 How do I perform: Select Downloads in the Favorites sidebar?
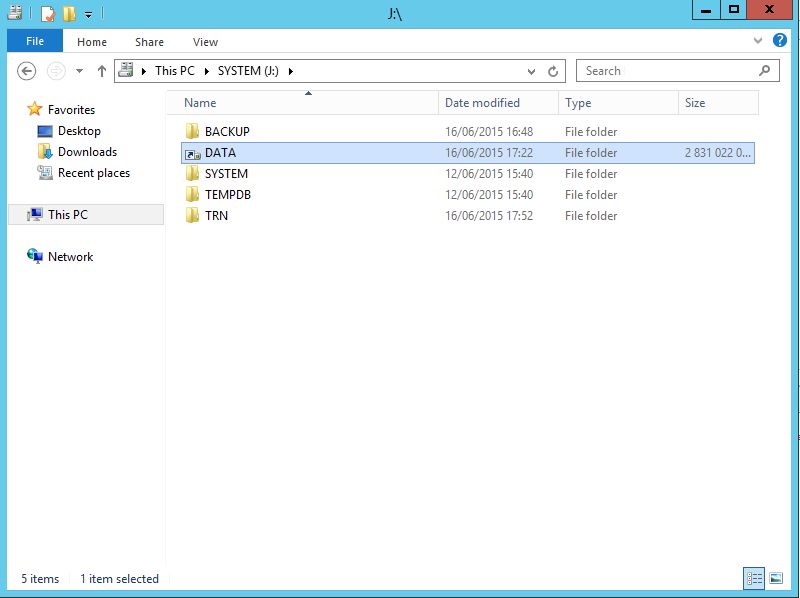tap(89, 150)
